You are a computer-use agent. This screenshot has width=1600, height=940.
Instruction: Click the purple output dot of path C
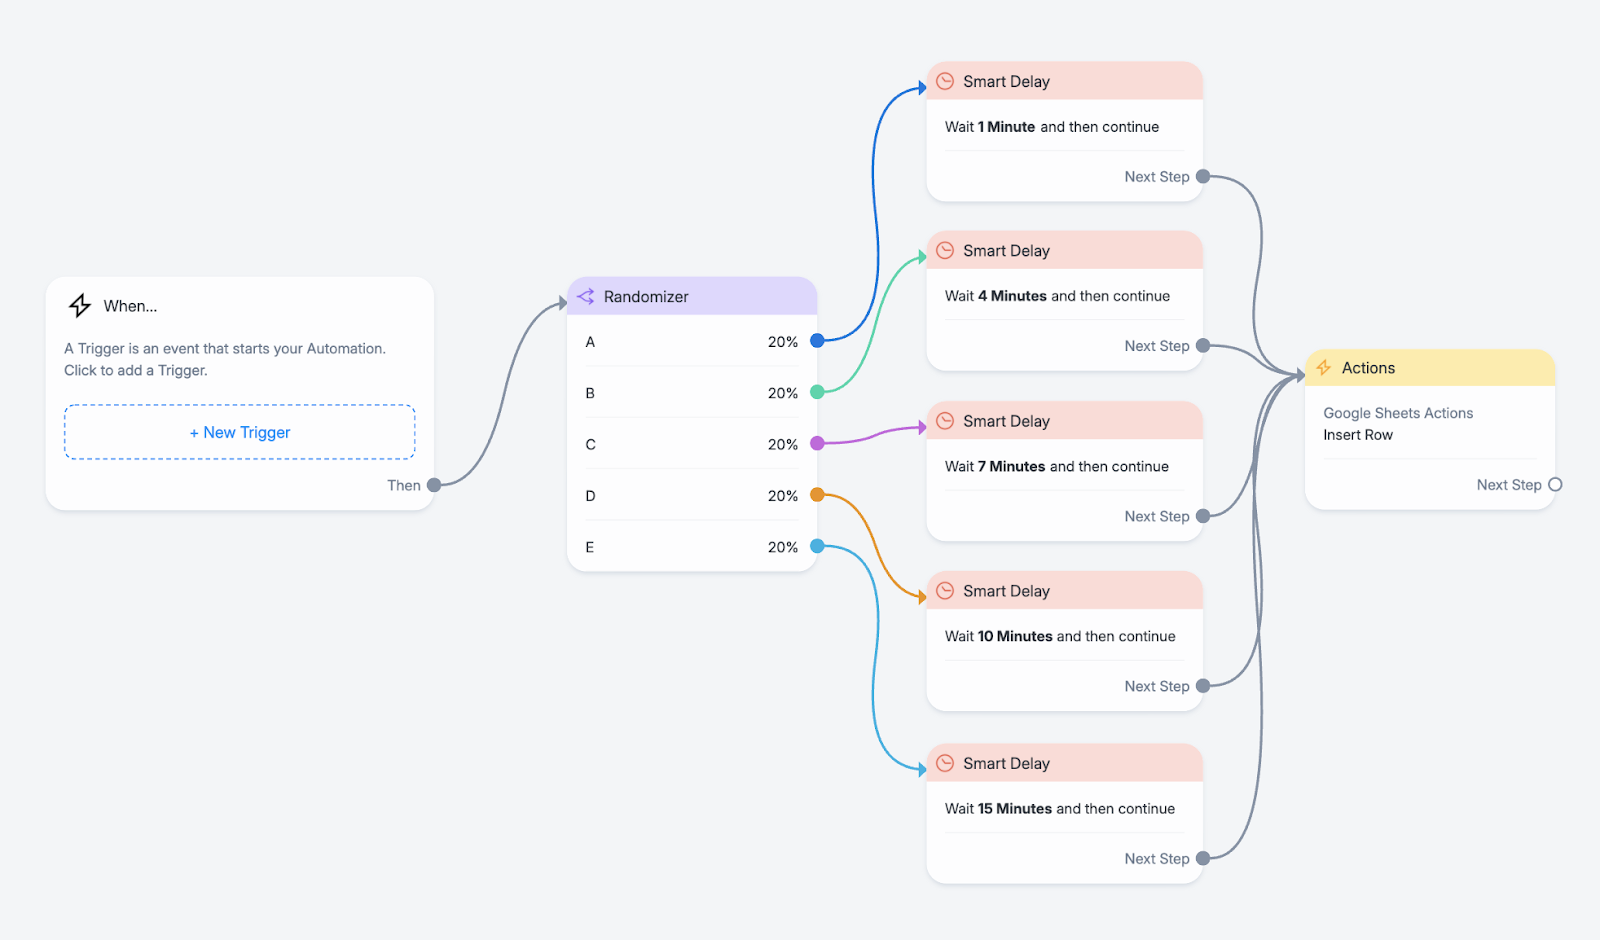click(x=817, y=443)
